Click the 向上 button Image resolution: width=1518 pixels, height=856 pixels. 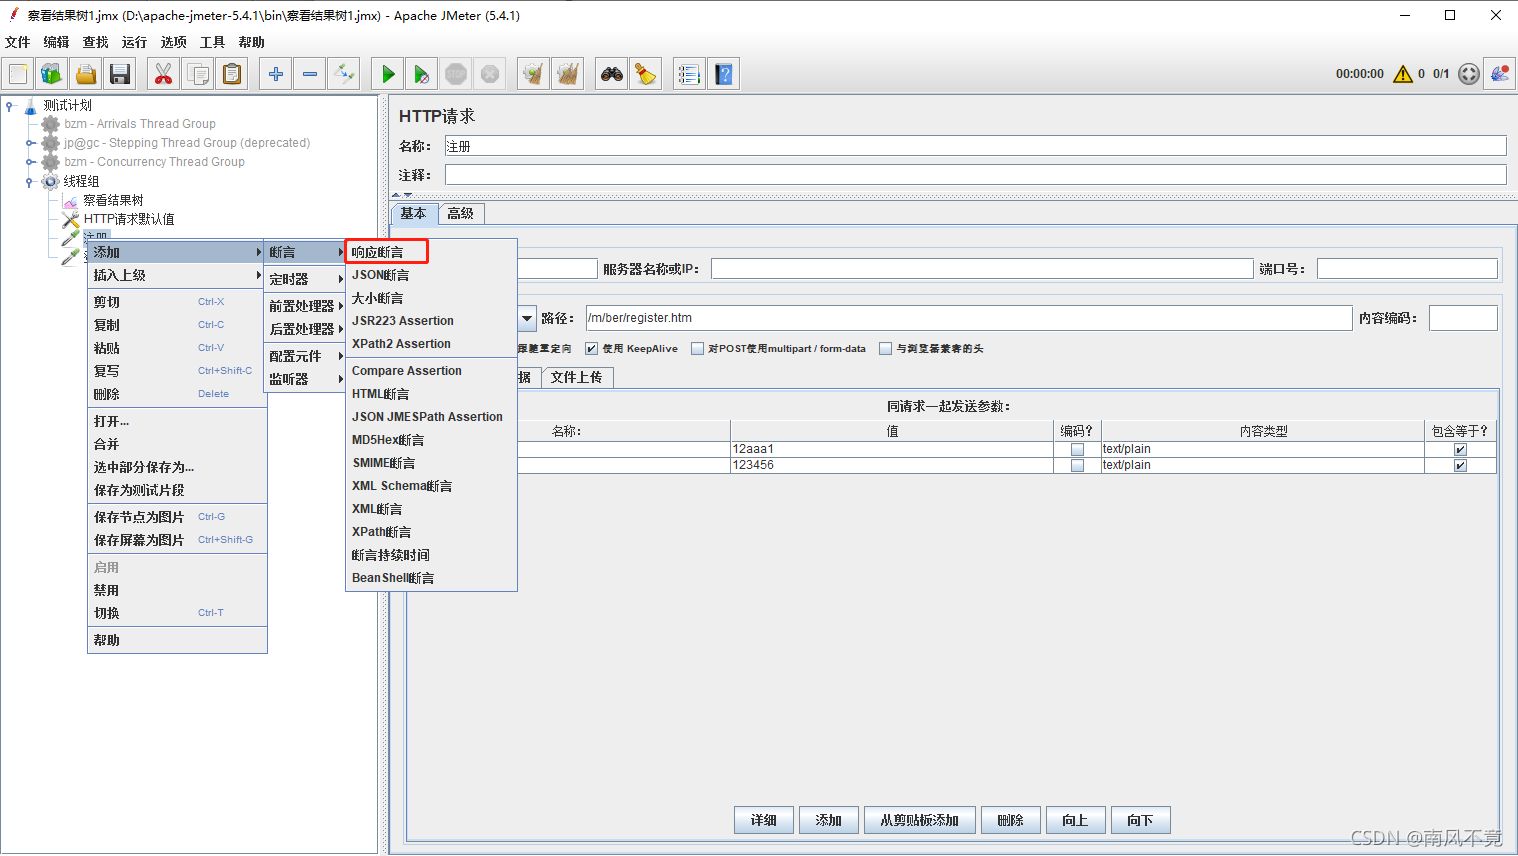point(1076,820)
